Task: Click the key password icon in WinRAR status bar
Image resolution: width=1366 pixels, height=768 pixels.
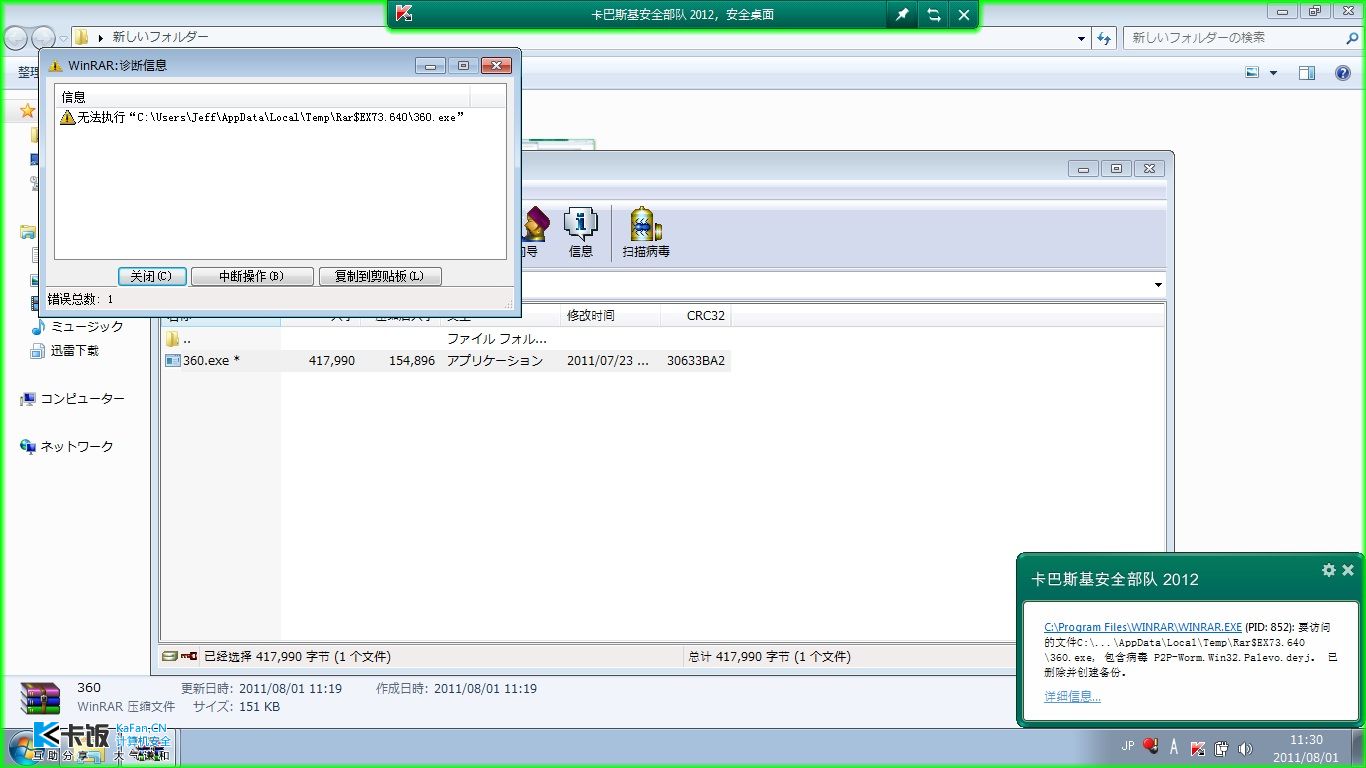Action: [188, 657]
